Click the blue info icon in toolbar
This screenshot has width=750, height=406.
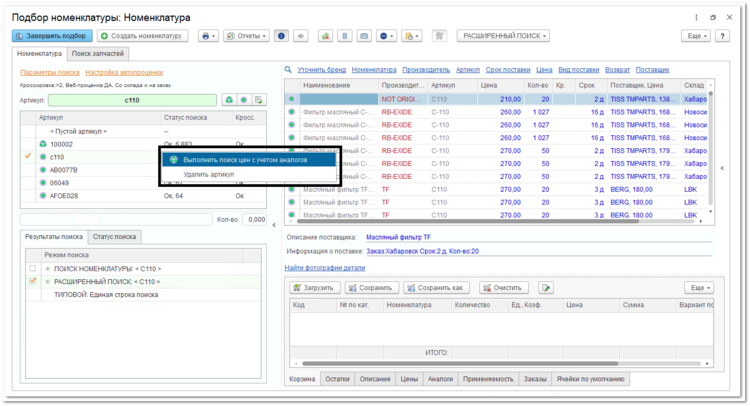[281, 36]
